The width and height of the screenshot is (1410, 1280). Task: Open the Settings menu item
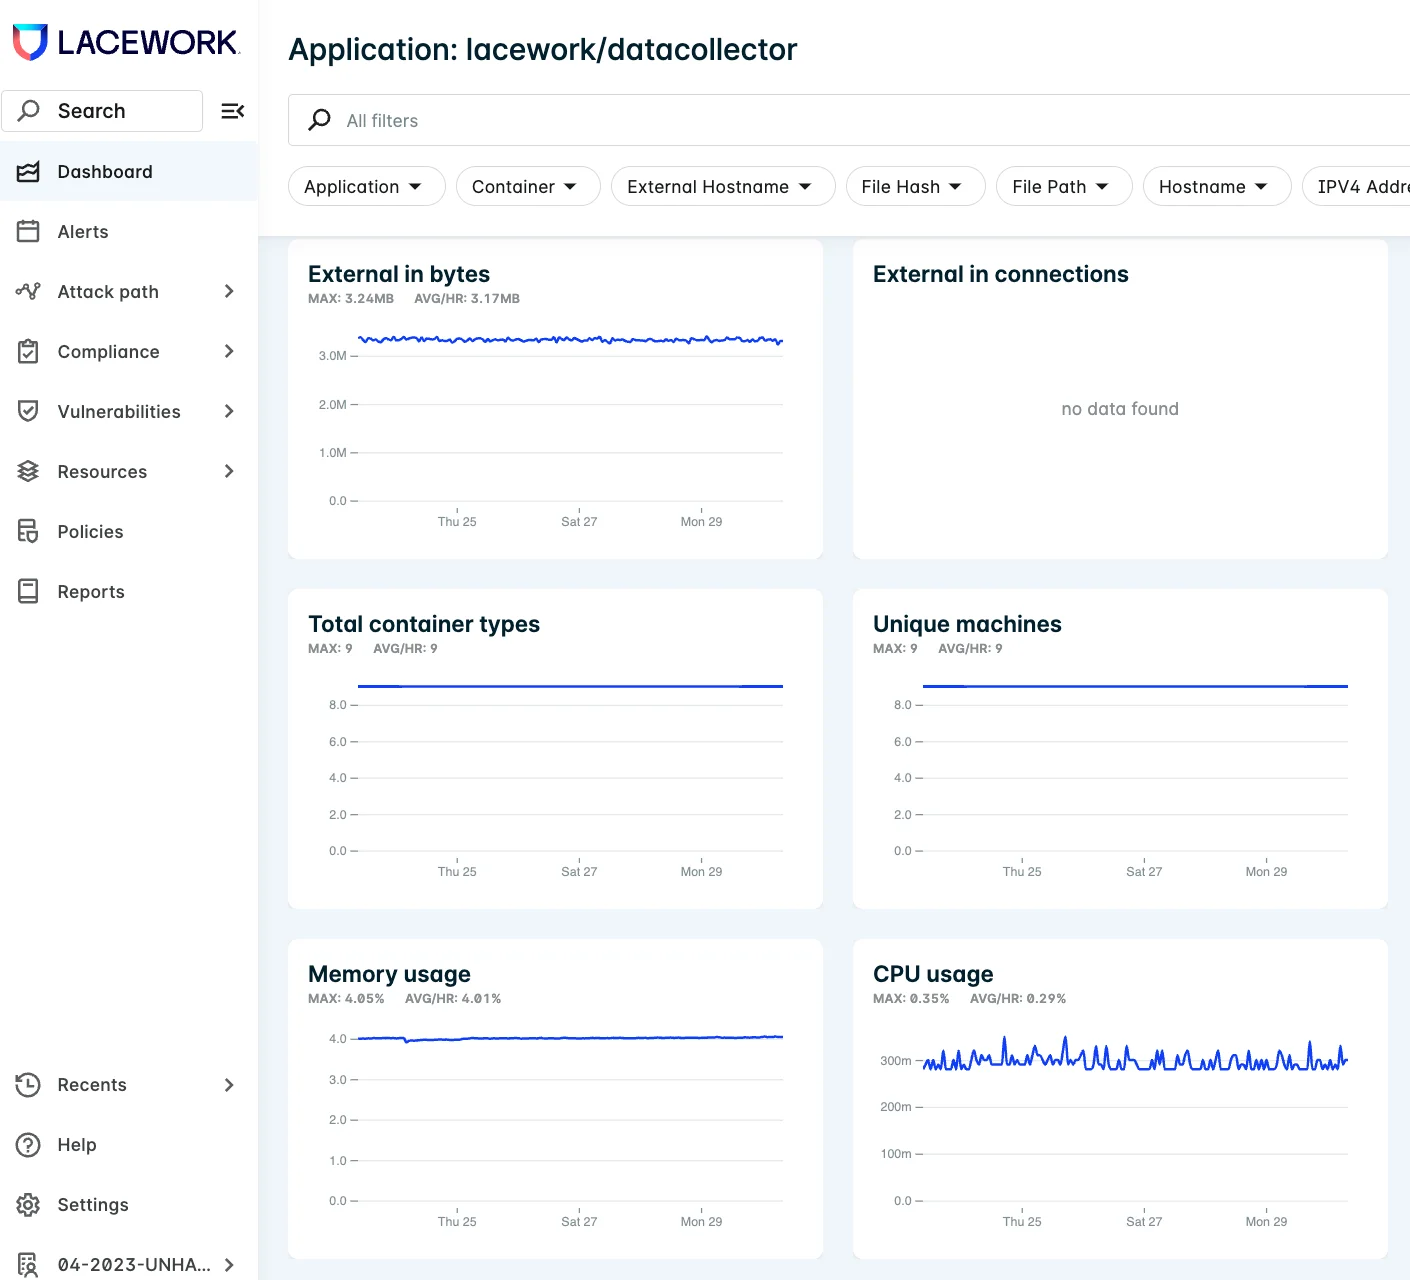click(x=129, y=1205)
